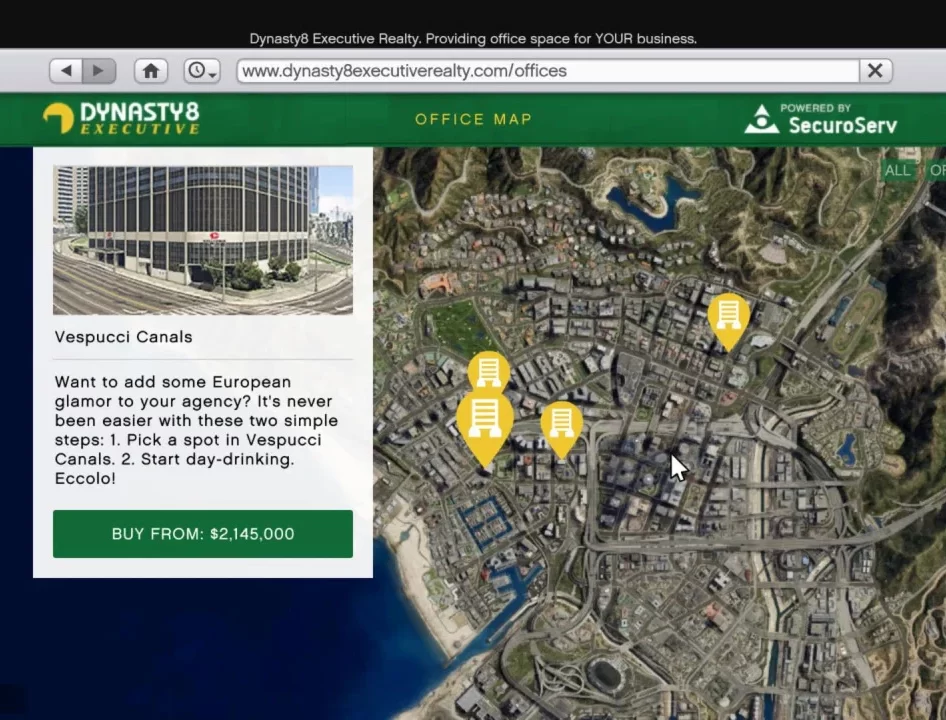Image resolution: width=946 pixels, height=720 pixels.
Task: Click the OFFICE MAP page heading
Action: 474,119
